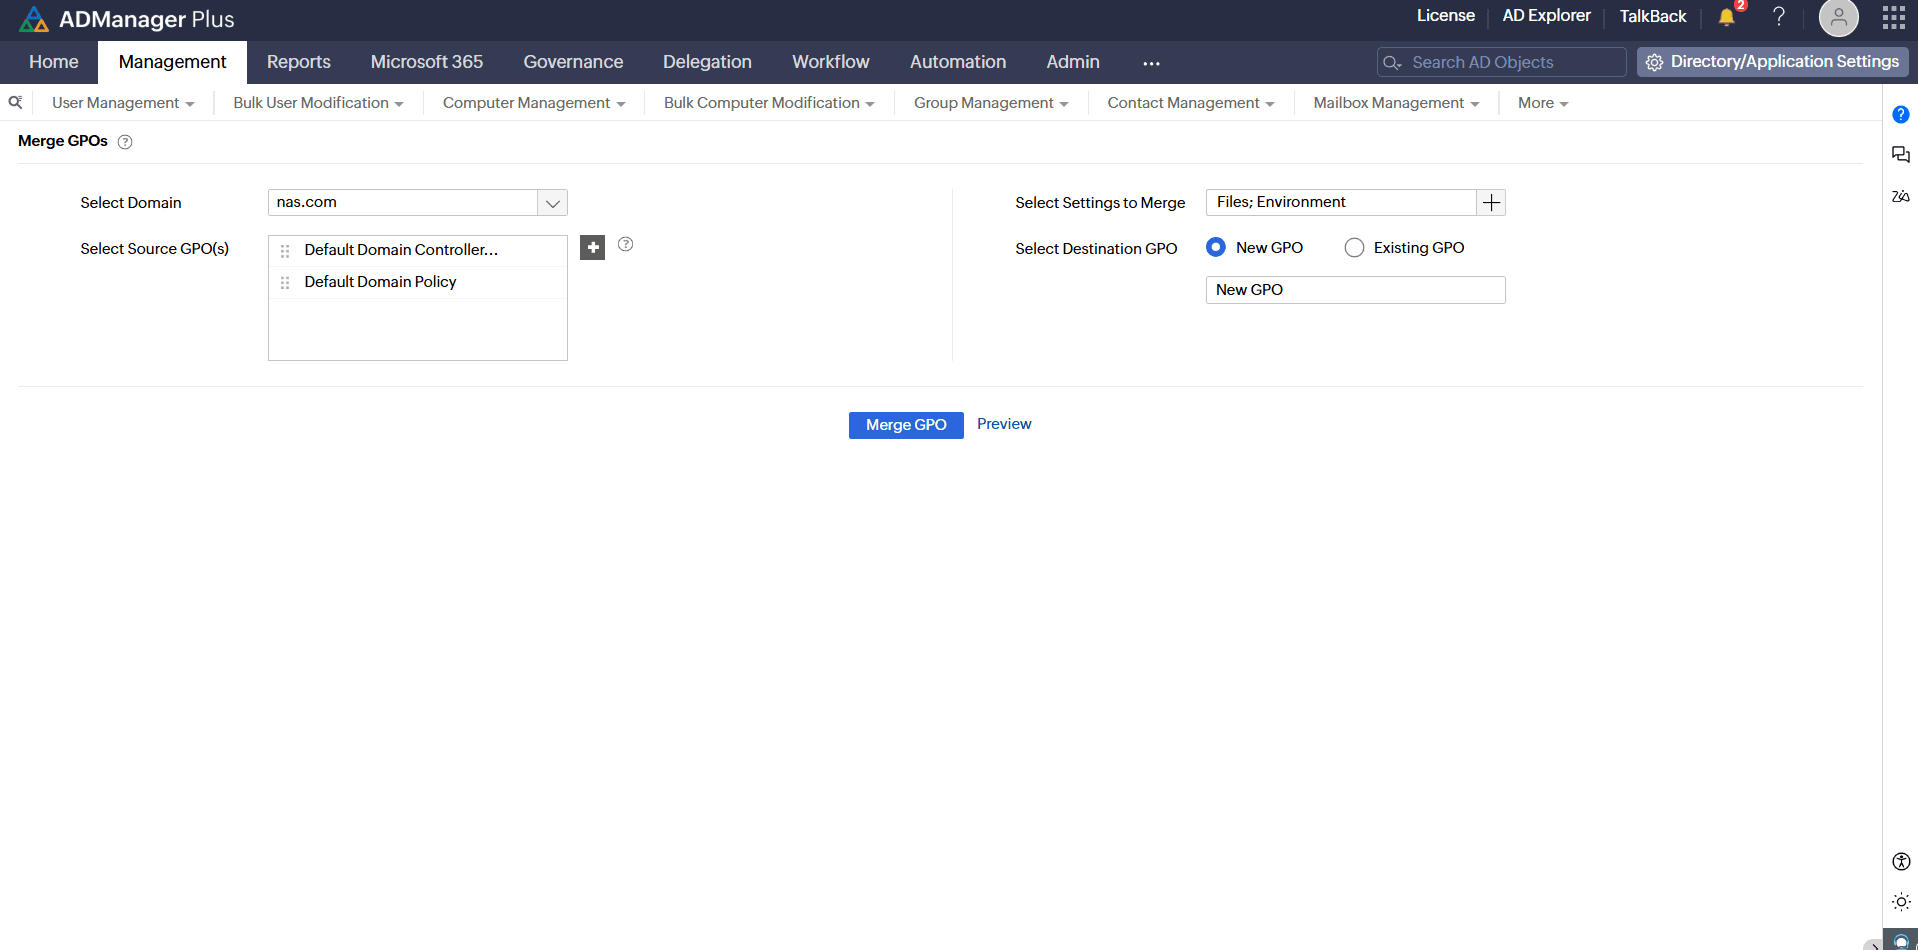
Task: Select the Existing GPO radio button
Action: pyautogui.click(x=1354, y=247)
